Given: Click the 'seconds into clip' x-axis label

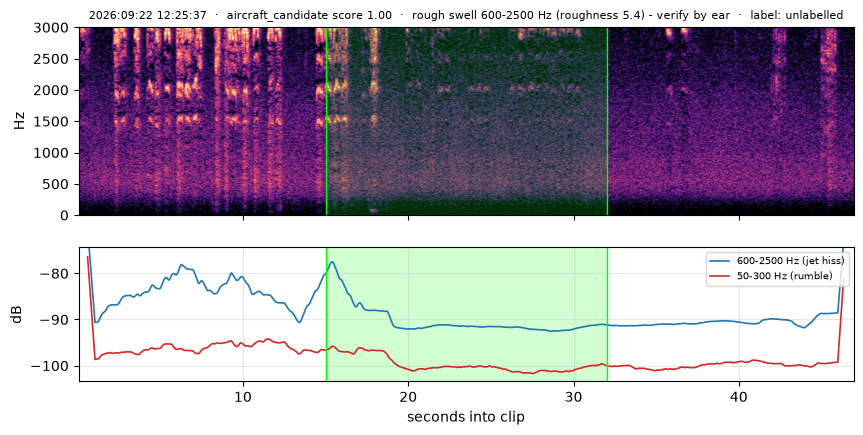Looking at the screenshot, I should (x=466, y=417).
